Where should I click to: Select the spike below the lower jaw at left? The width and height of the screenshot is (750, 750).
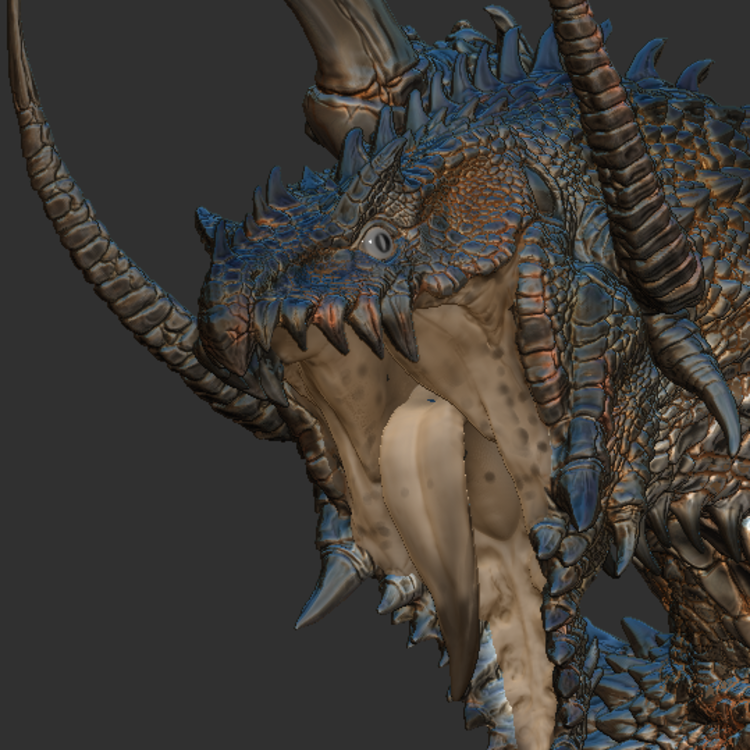[x=330, y=590]
